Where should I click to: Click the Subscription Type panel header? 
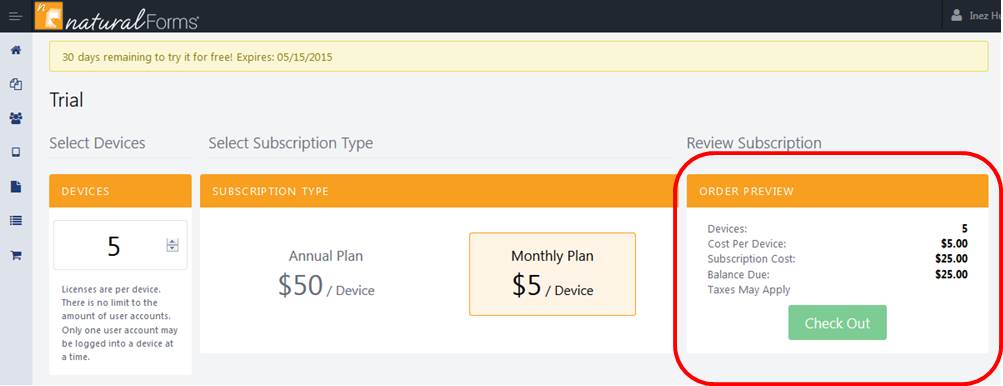(x=438, y=191)
